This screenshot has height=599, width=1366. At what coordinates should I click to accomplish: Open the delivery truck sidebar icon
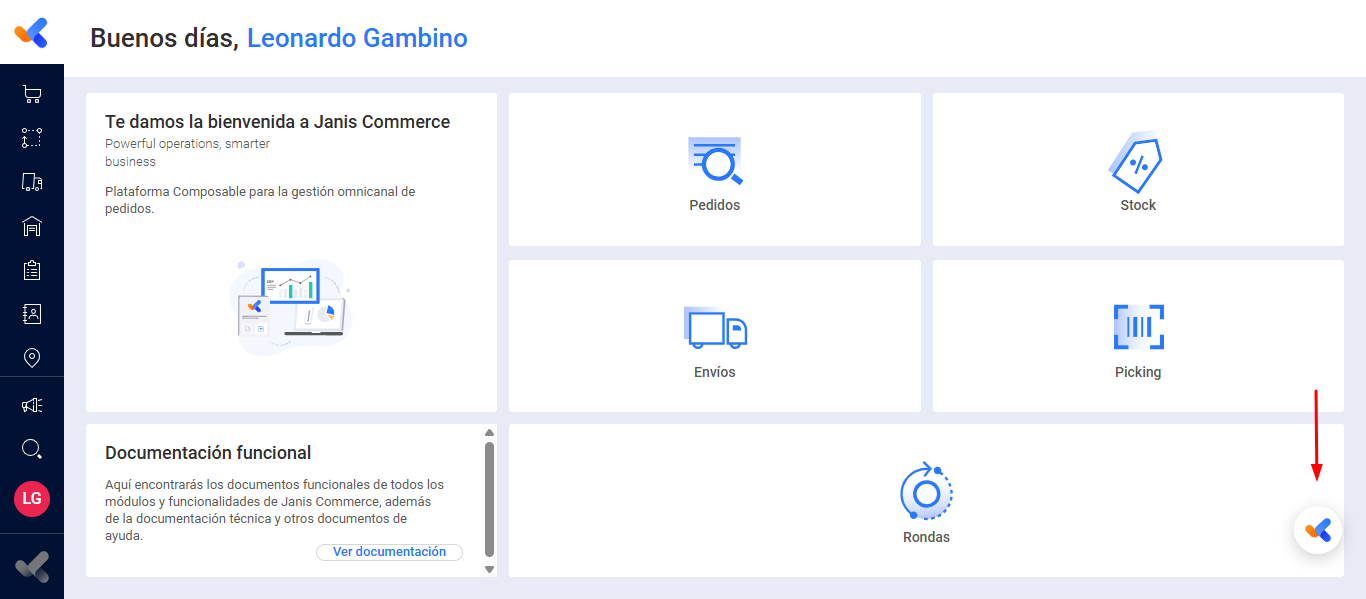(32, 182)
